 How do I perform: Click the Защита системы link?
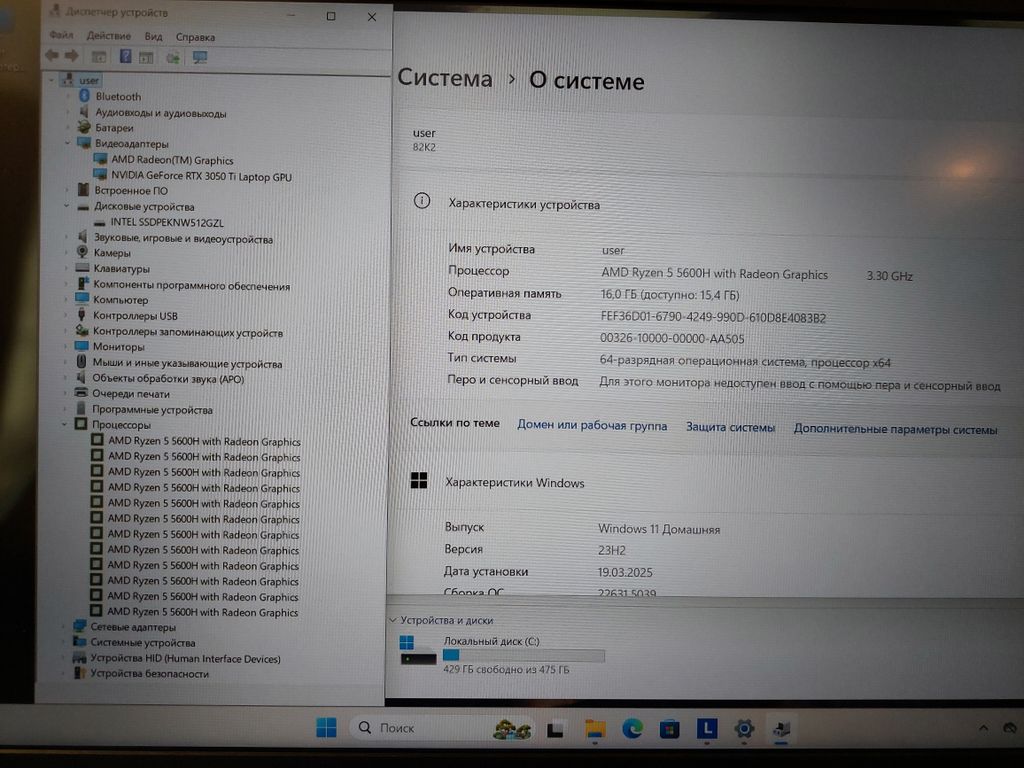[x=730, y=428]
